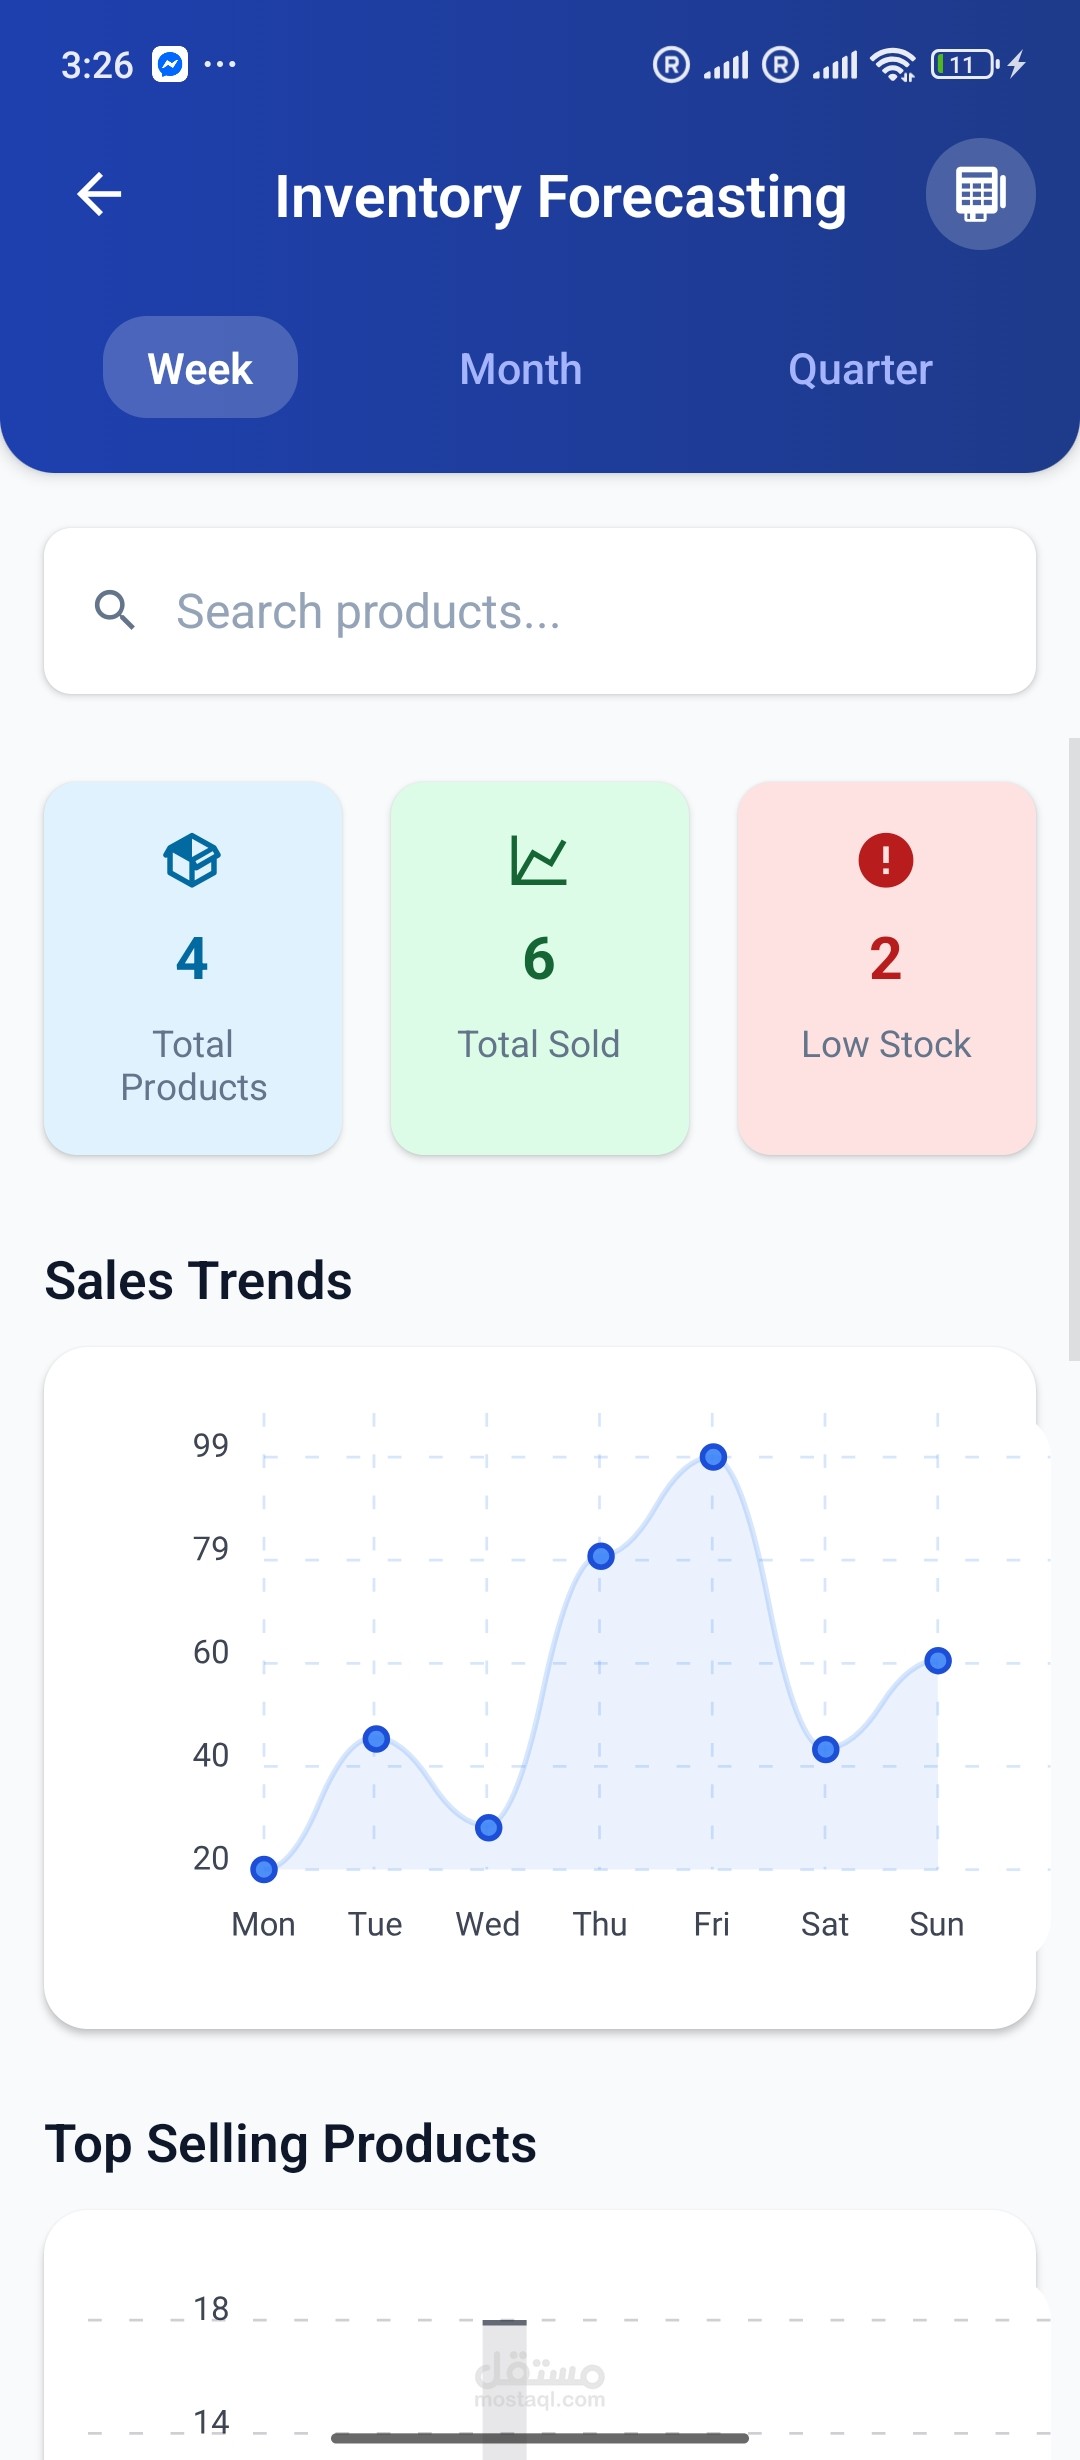
Task: Tap the search magnifier icon
Action: [x=115, y=610]
